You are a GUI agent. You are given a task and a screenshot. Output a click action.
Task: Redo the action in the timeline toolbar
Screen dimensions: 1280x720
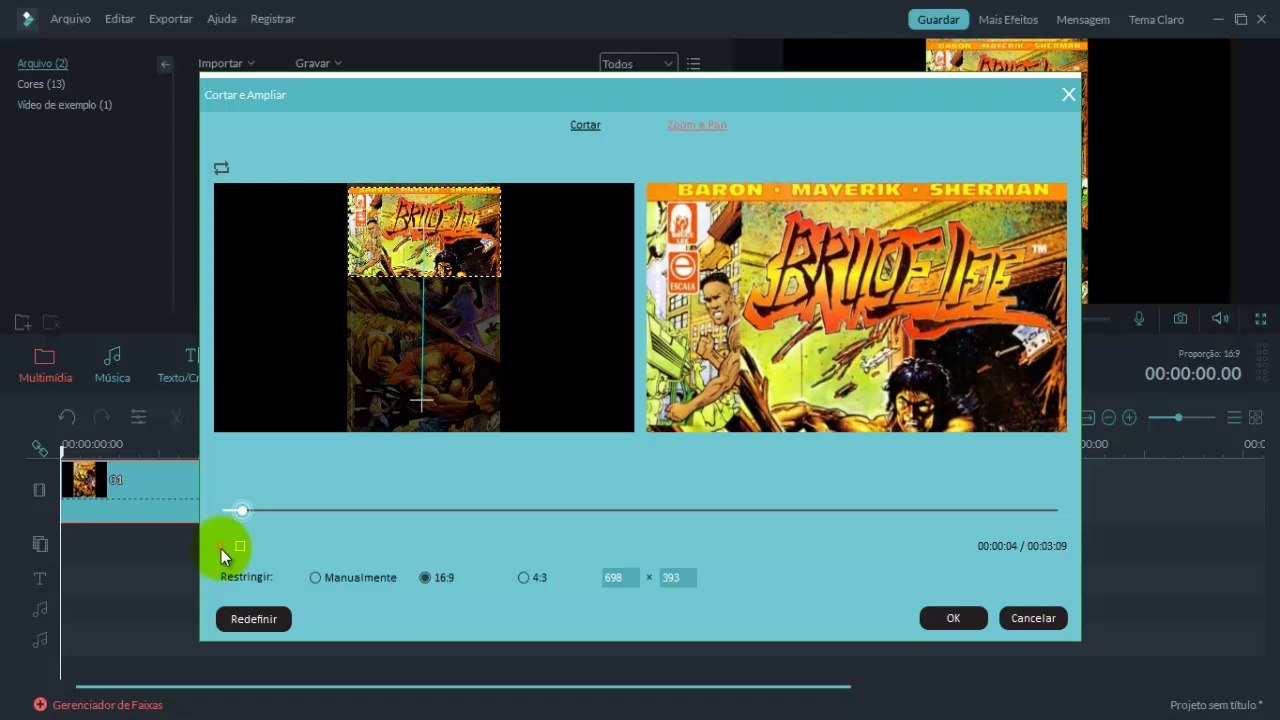tap(102, 417)
